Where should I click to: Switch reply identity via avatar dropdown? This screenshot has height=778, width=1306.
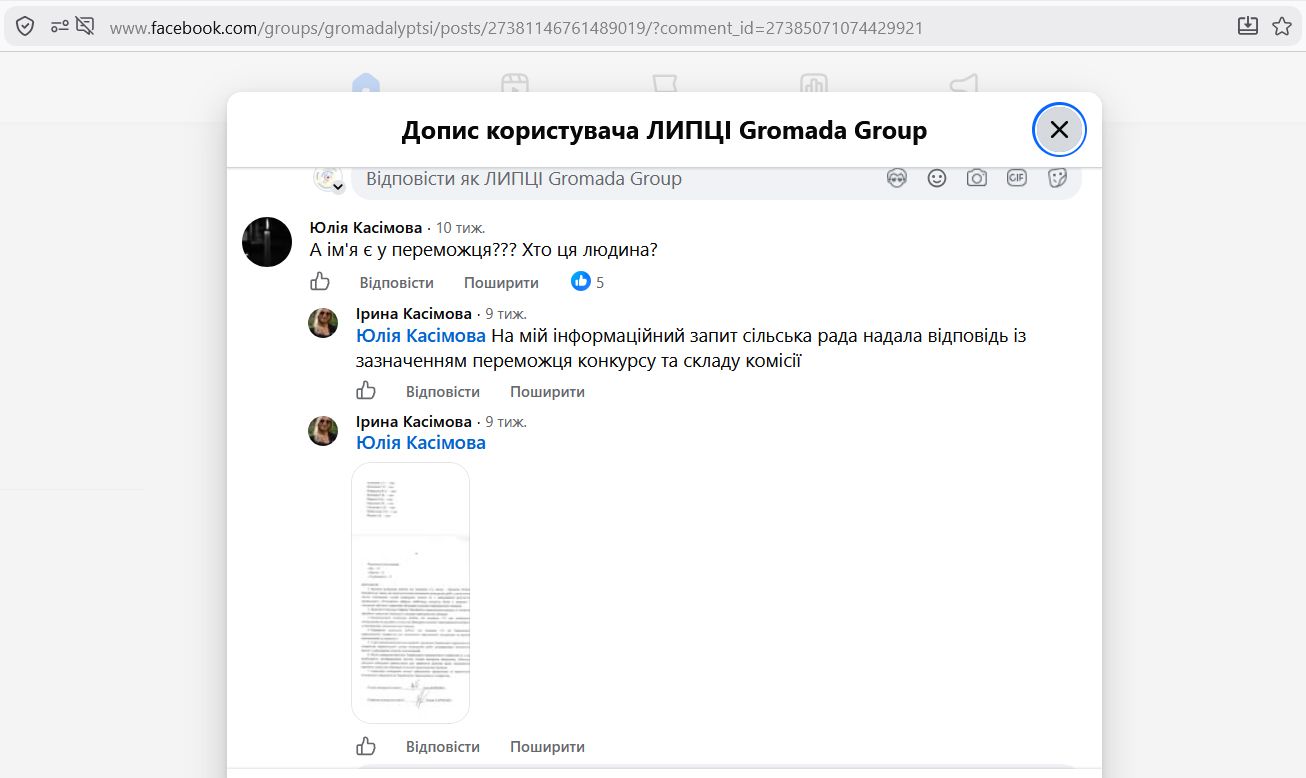(x=329, y=180)
